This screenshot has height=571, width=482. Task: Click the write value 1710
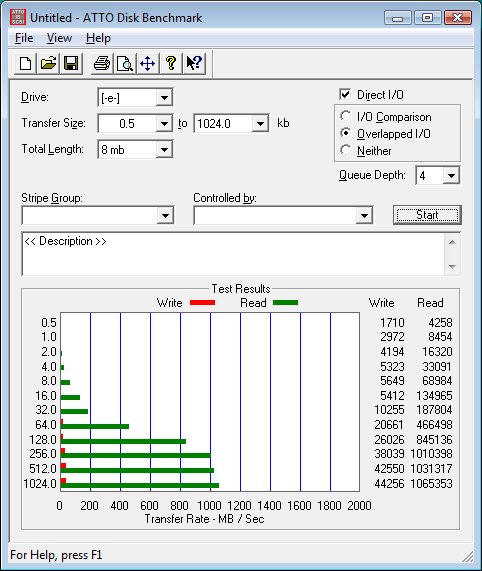pos(392,323)
